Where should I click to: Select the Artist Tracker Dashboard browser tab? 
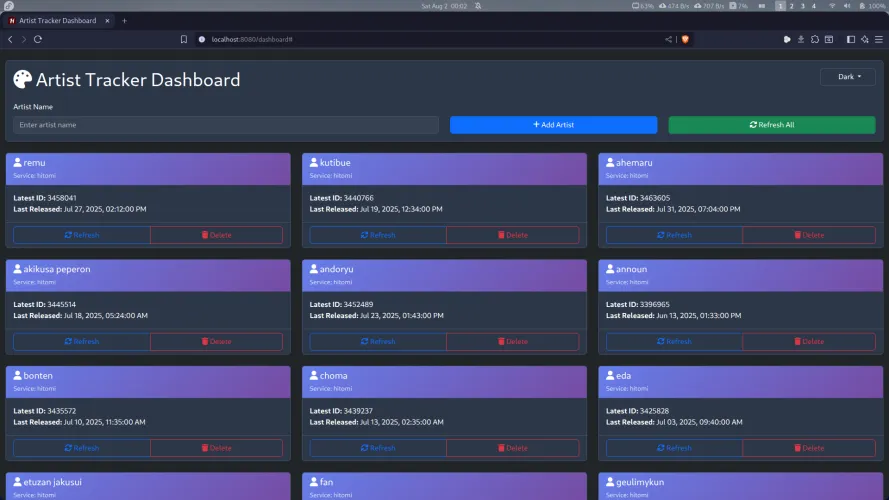tap(57, 20)
